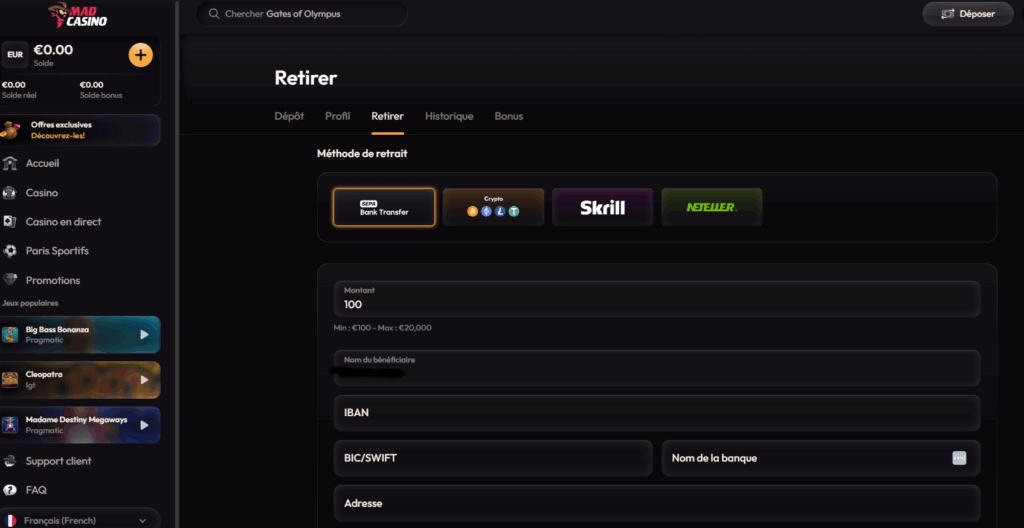Choose Crypto as withdrawal method

point(494,207)
